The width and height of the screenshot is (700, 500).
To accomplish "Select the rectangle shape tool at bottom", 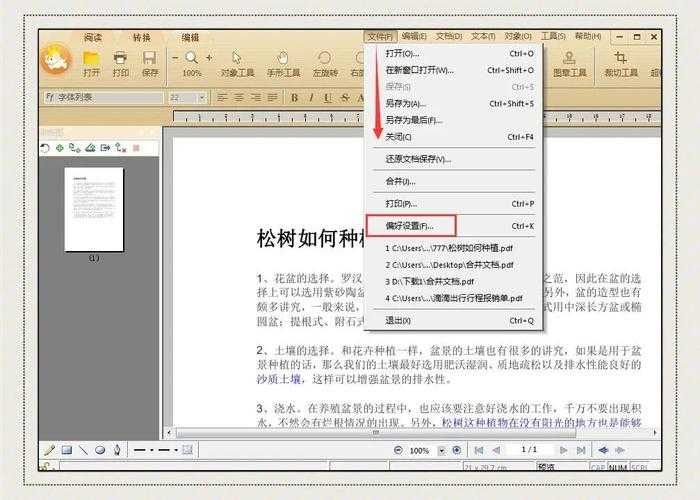I will coord(67,450).
